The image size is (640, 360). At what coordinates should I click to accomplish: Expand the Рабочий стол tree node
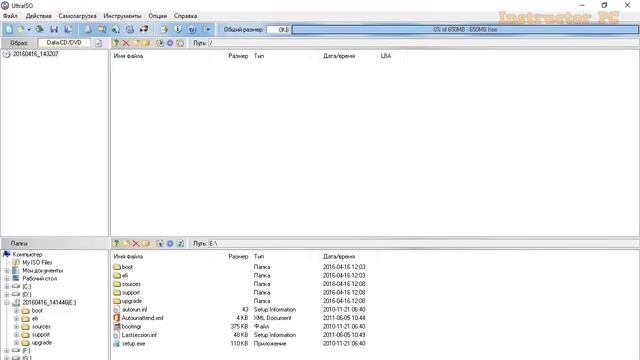7,278
